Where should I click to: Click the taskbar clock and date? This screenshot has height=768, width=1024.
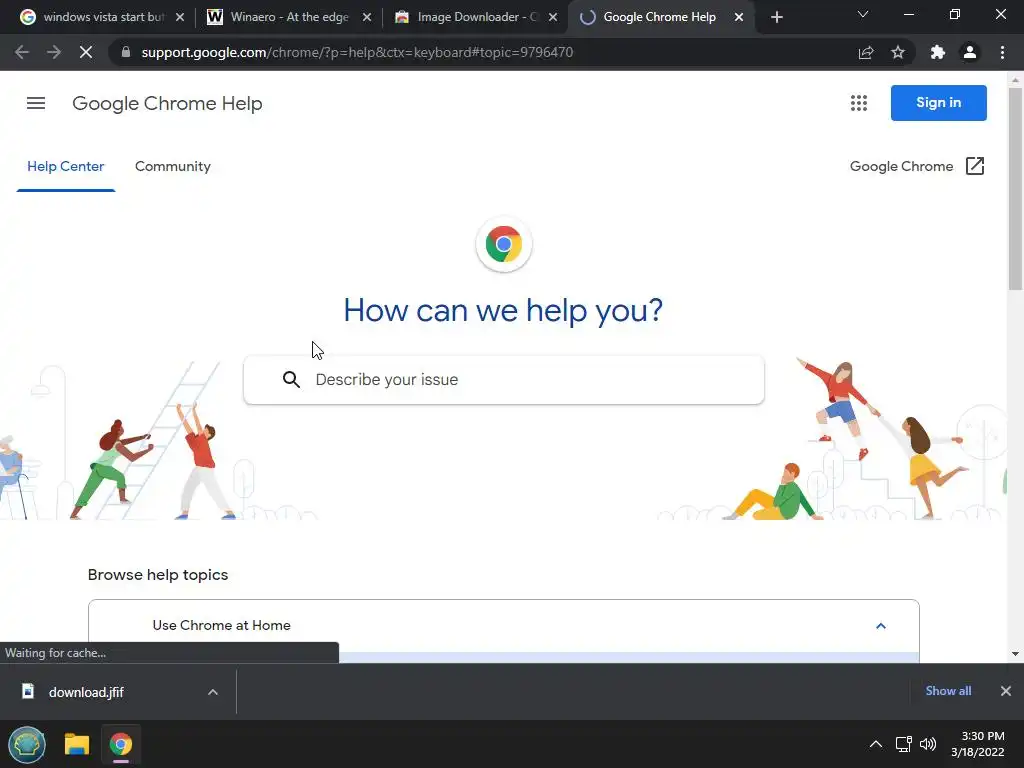pos(978,744)
